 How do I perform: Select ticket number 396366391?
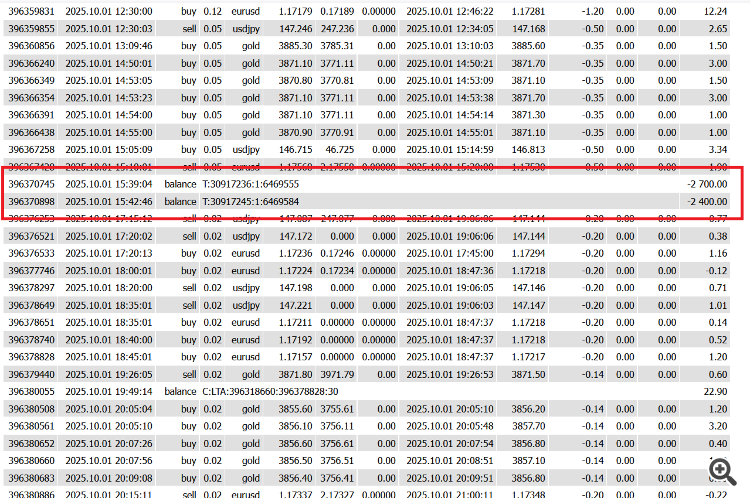click(32, 115)
